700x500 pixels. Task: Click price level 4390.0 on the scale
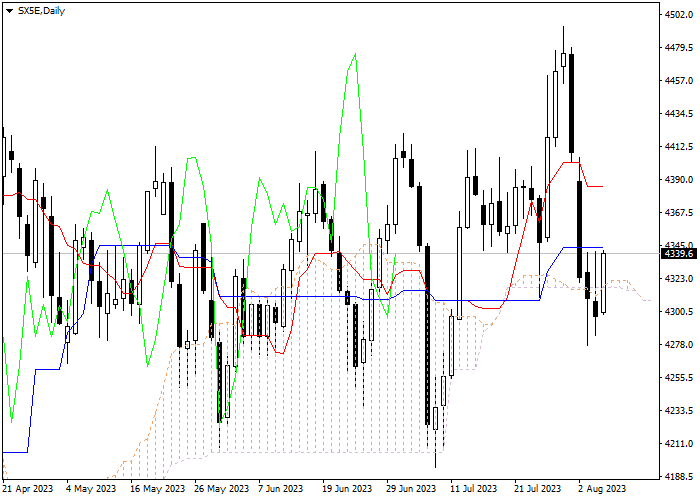tap(679, 180)
